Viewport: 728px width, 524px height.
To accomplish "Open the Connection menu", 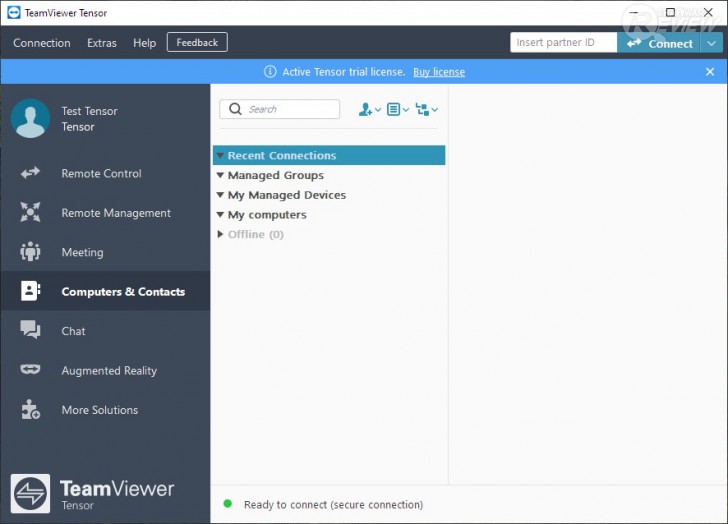I will pos(42,43).
